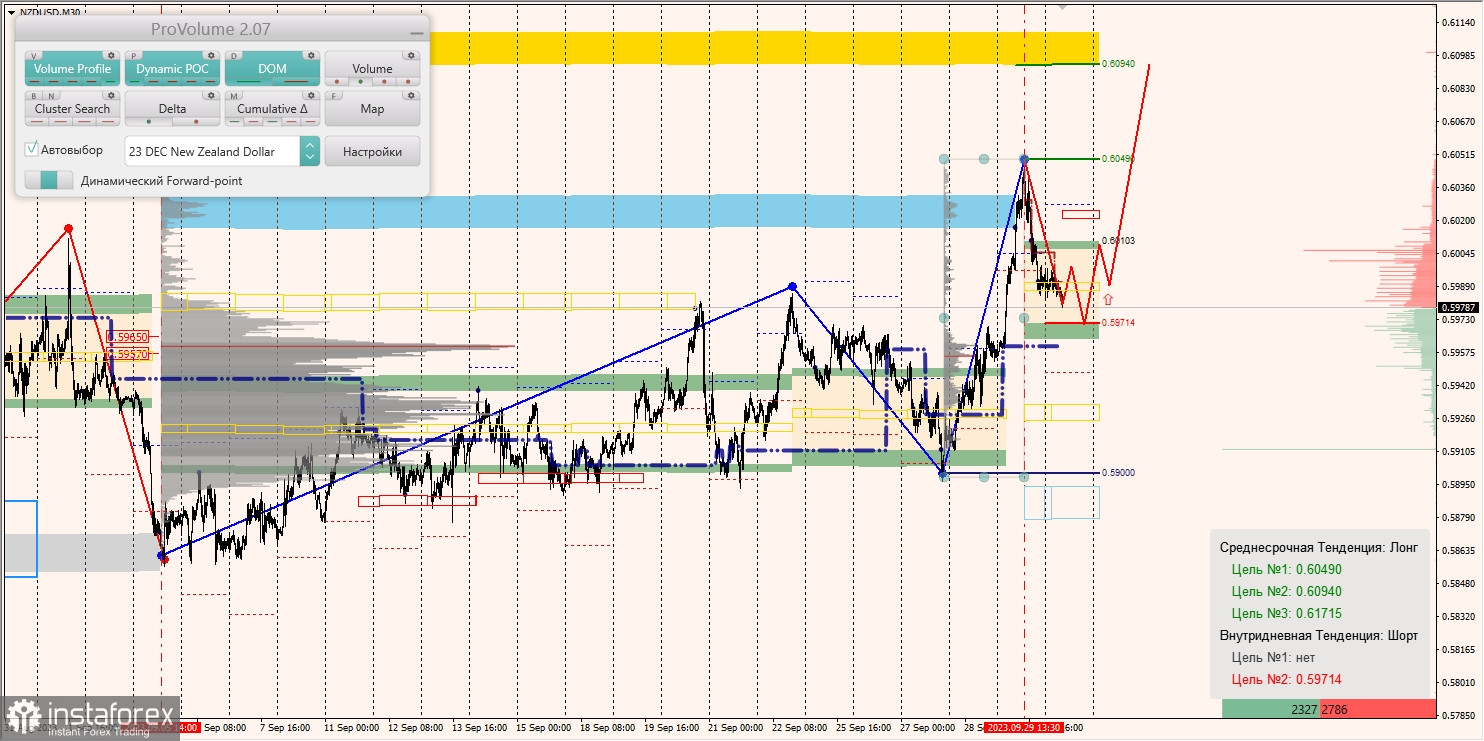Click the 0.59650 price tag
The width and height of the screenshot is (1484, 741).
(x=129, y=337)
